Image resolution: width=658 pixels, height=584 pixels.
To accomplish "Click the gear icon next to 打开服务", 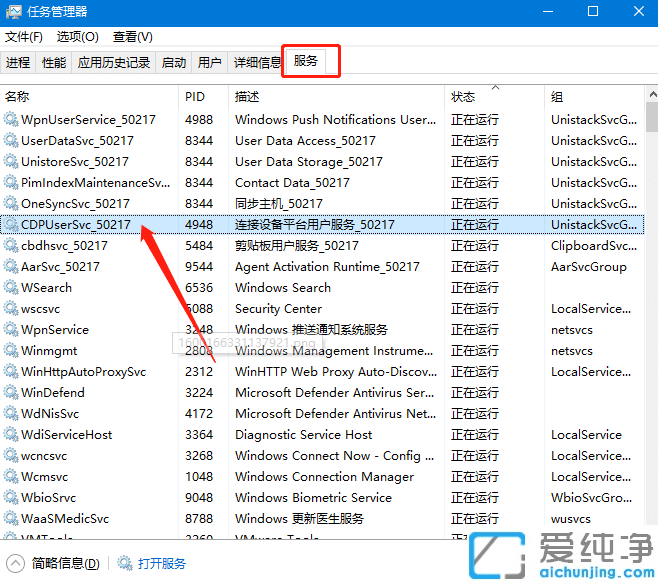I will [125, 563].
